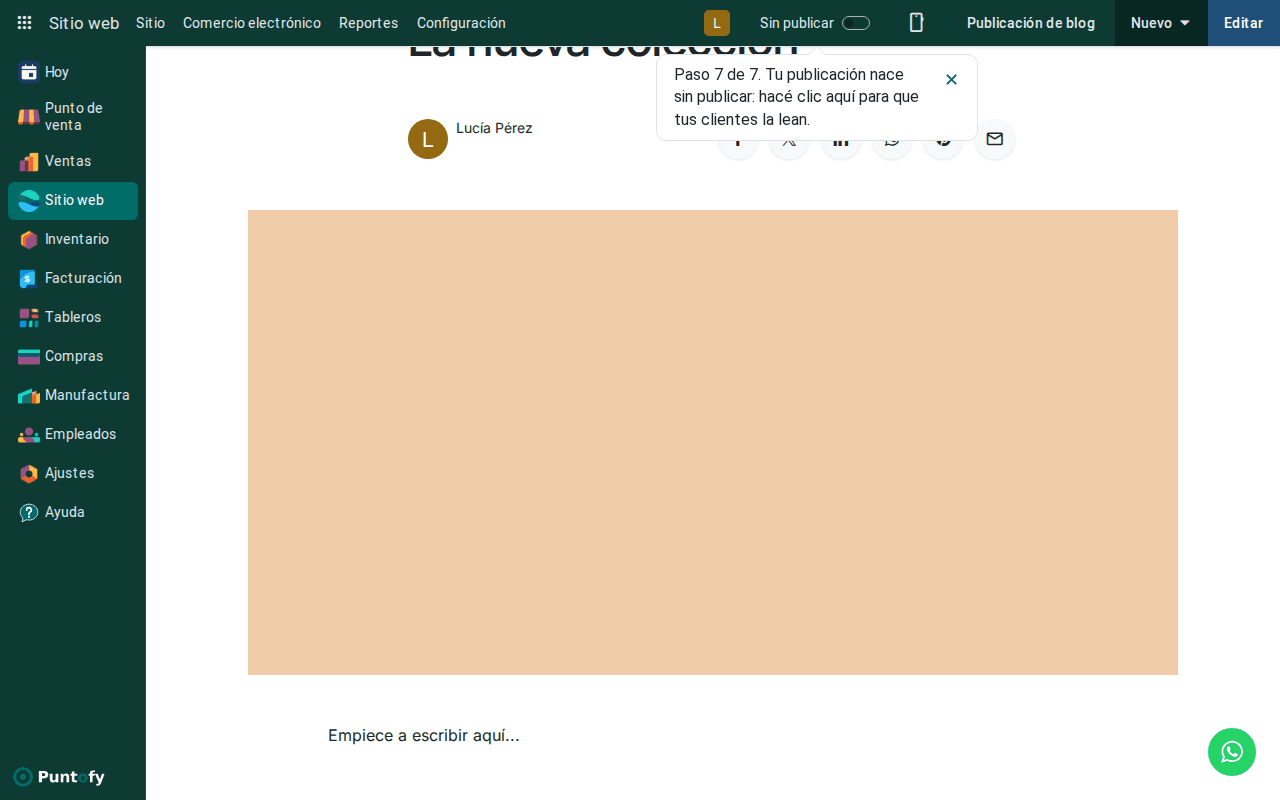The image size is (1280, 800).
Task: Open Ajustes in the sidebar
Action: point(73,473)
